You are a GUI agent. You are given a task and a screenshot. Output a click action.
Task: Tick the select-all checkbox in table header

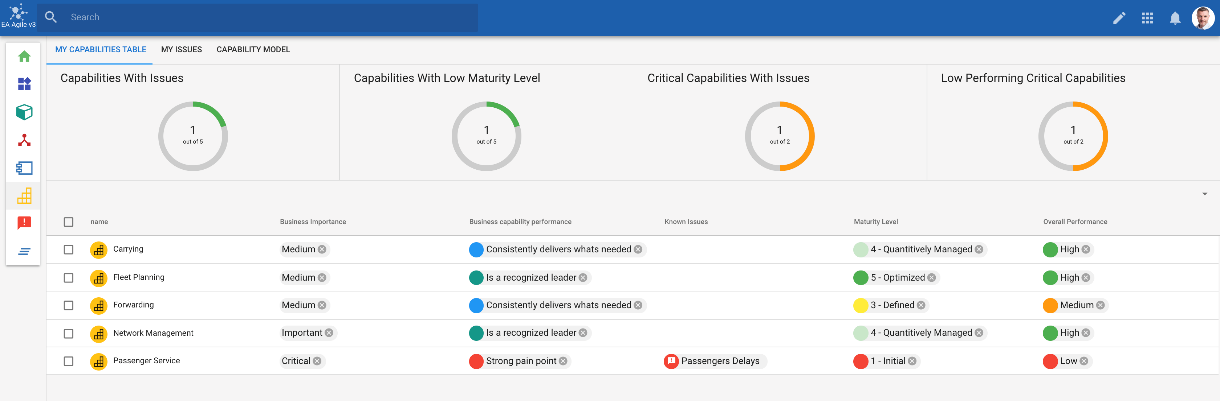69,222
